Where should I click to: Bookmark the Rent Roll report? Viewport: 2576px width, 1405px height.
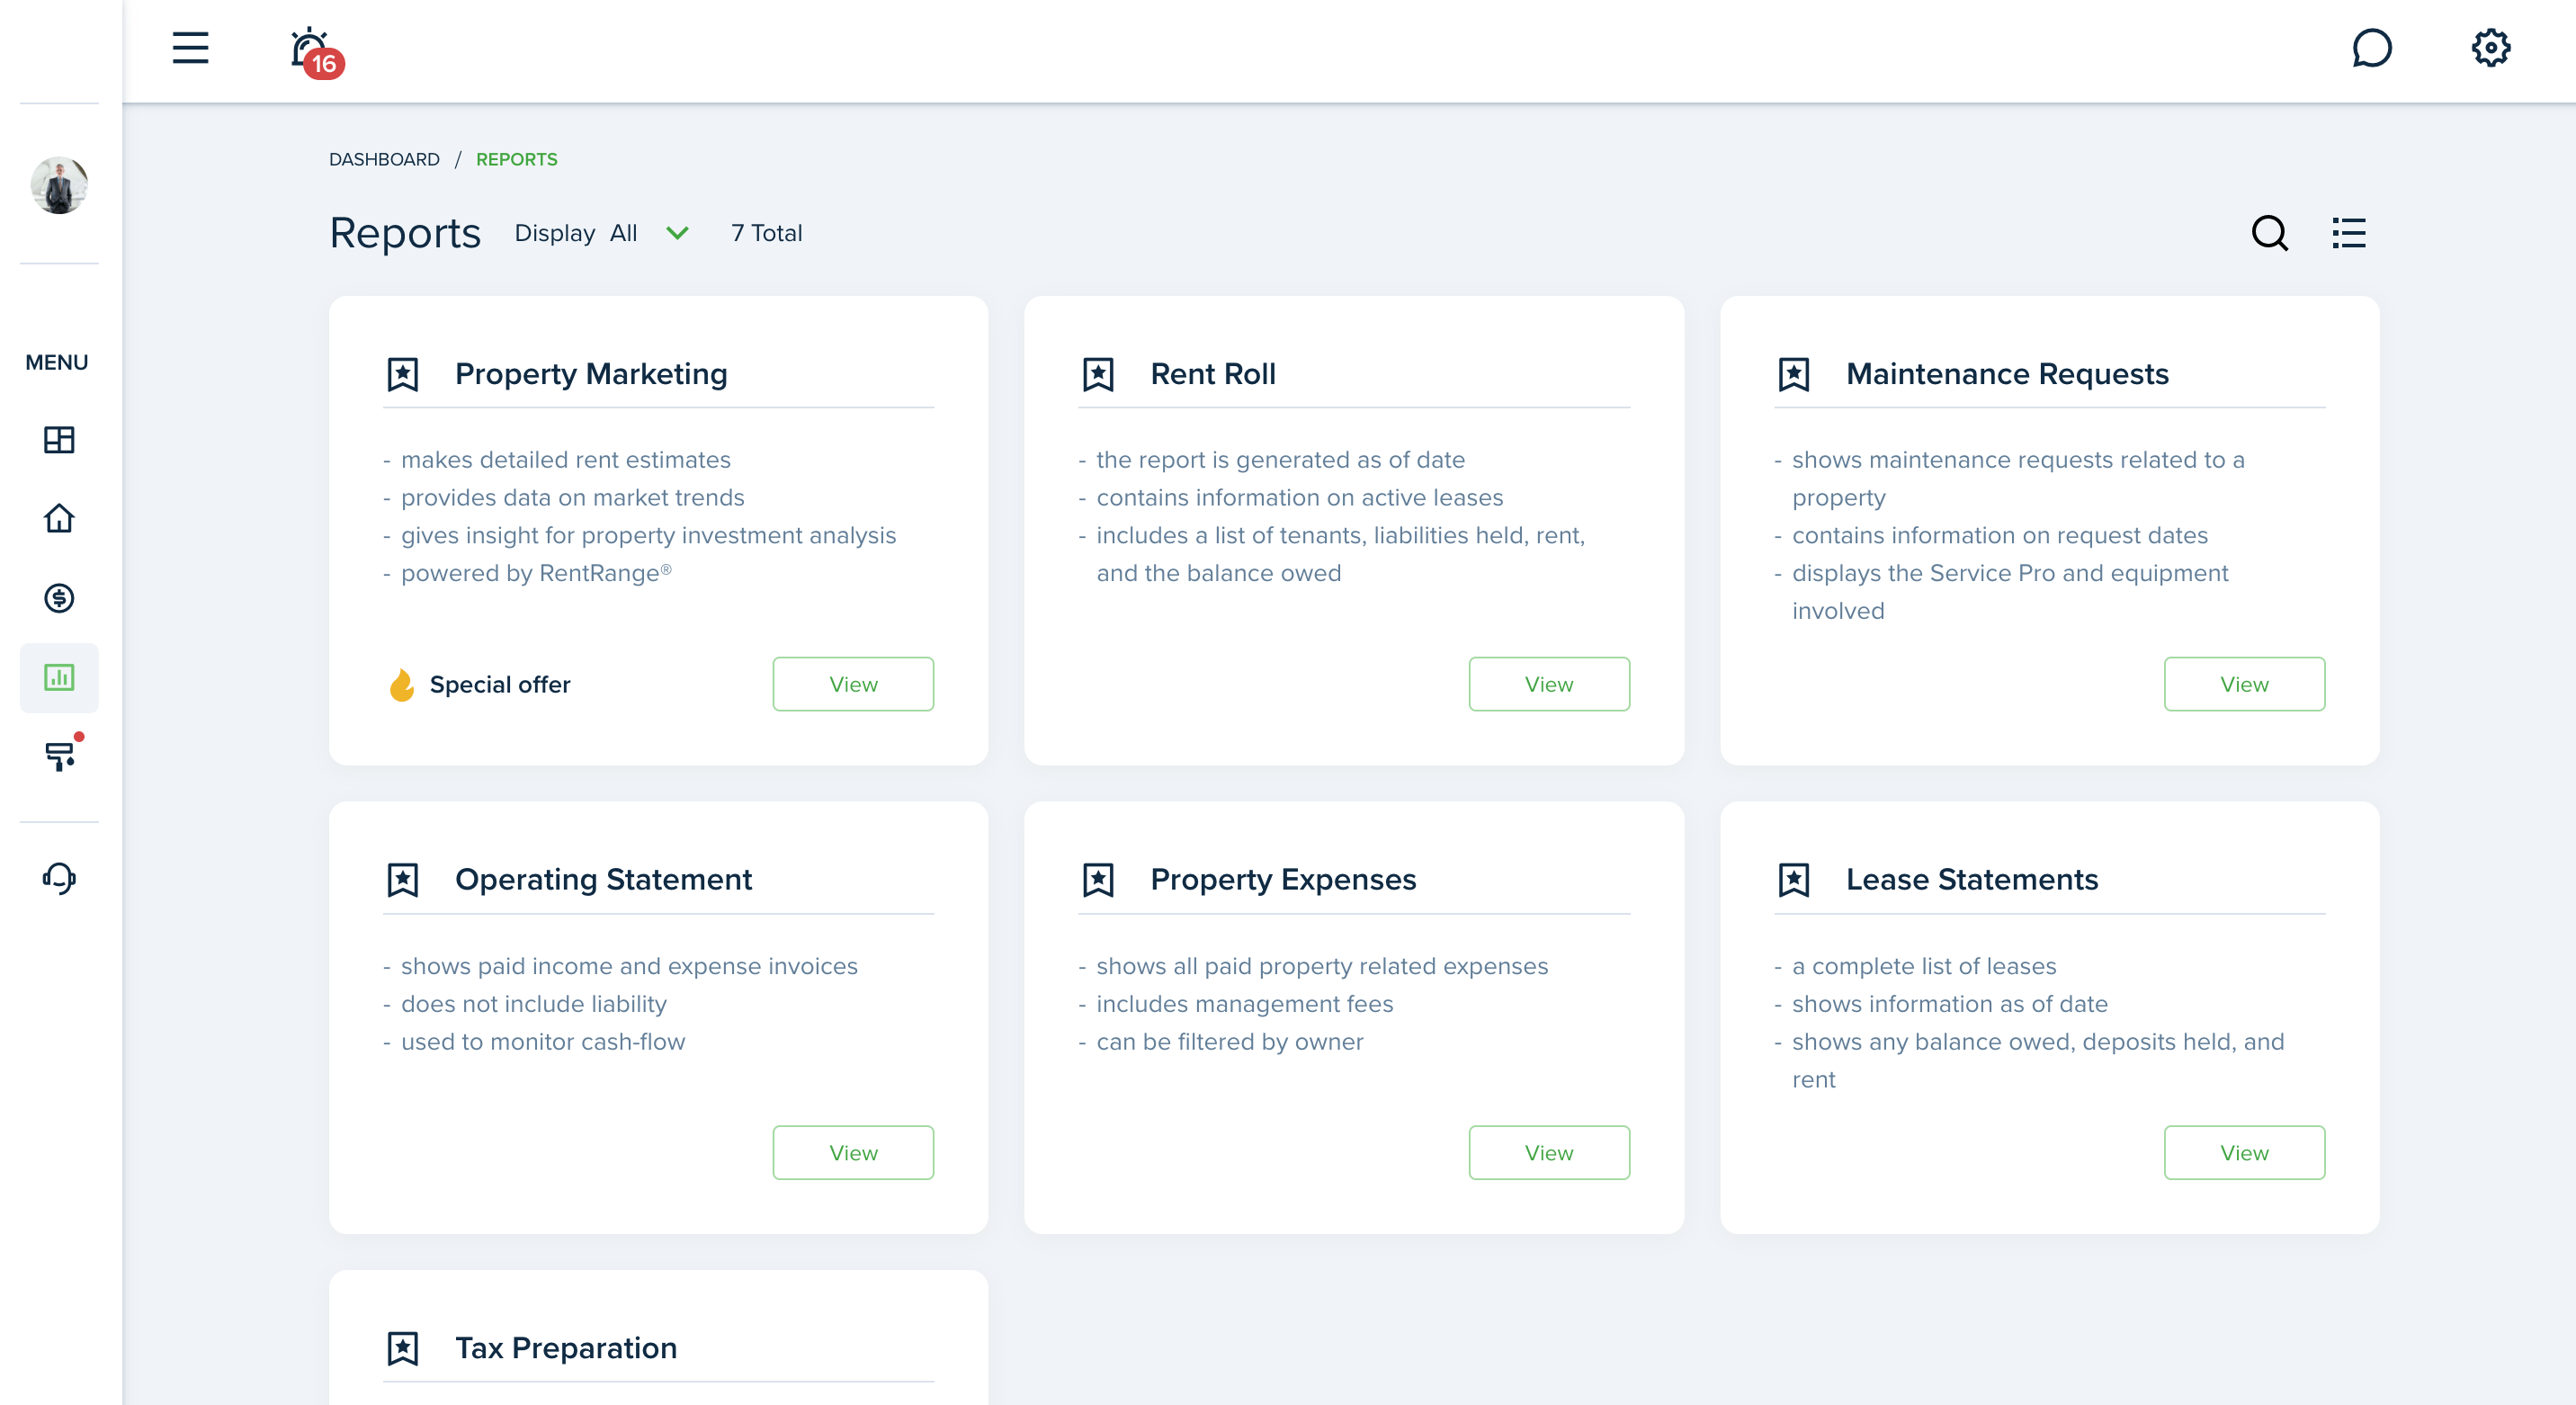pos(1098,374)
